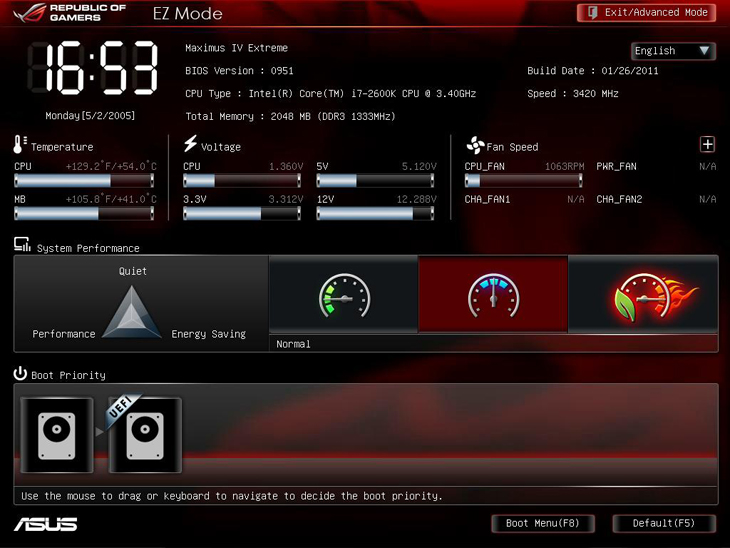The image size is (730, 548).
Task: Click the CPU temperature bar
Action: [84, 181]
